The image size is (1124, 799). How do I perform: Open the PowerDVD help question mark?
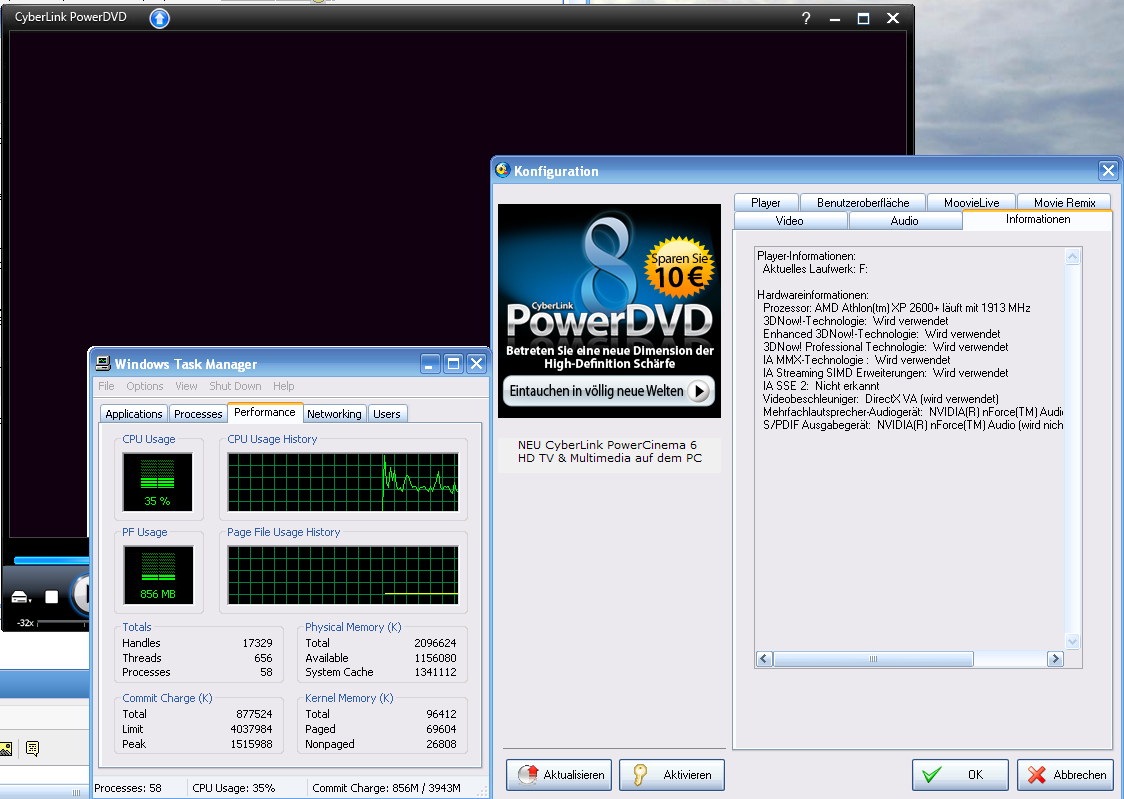tap(806, 18)
